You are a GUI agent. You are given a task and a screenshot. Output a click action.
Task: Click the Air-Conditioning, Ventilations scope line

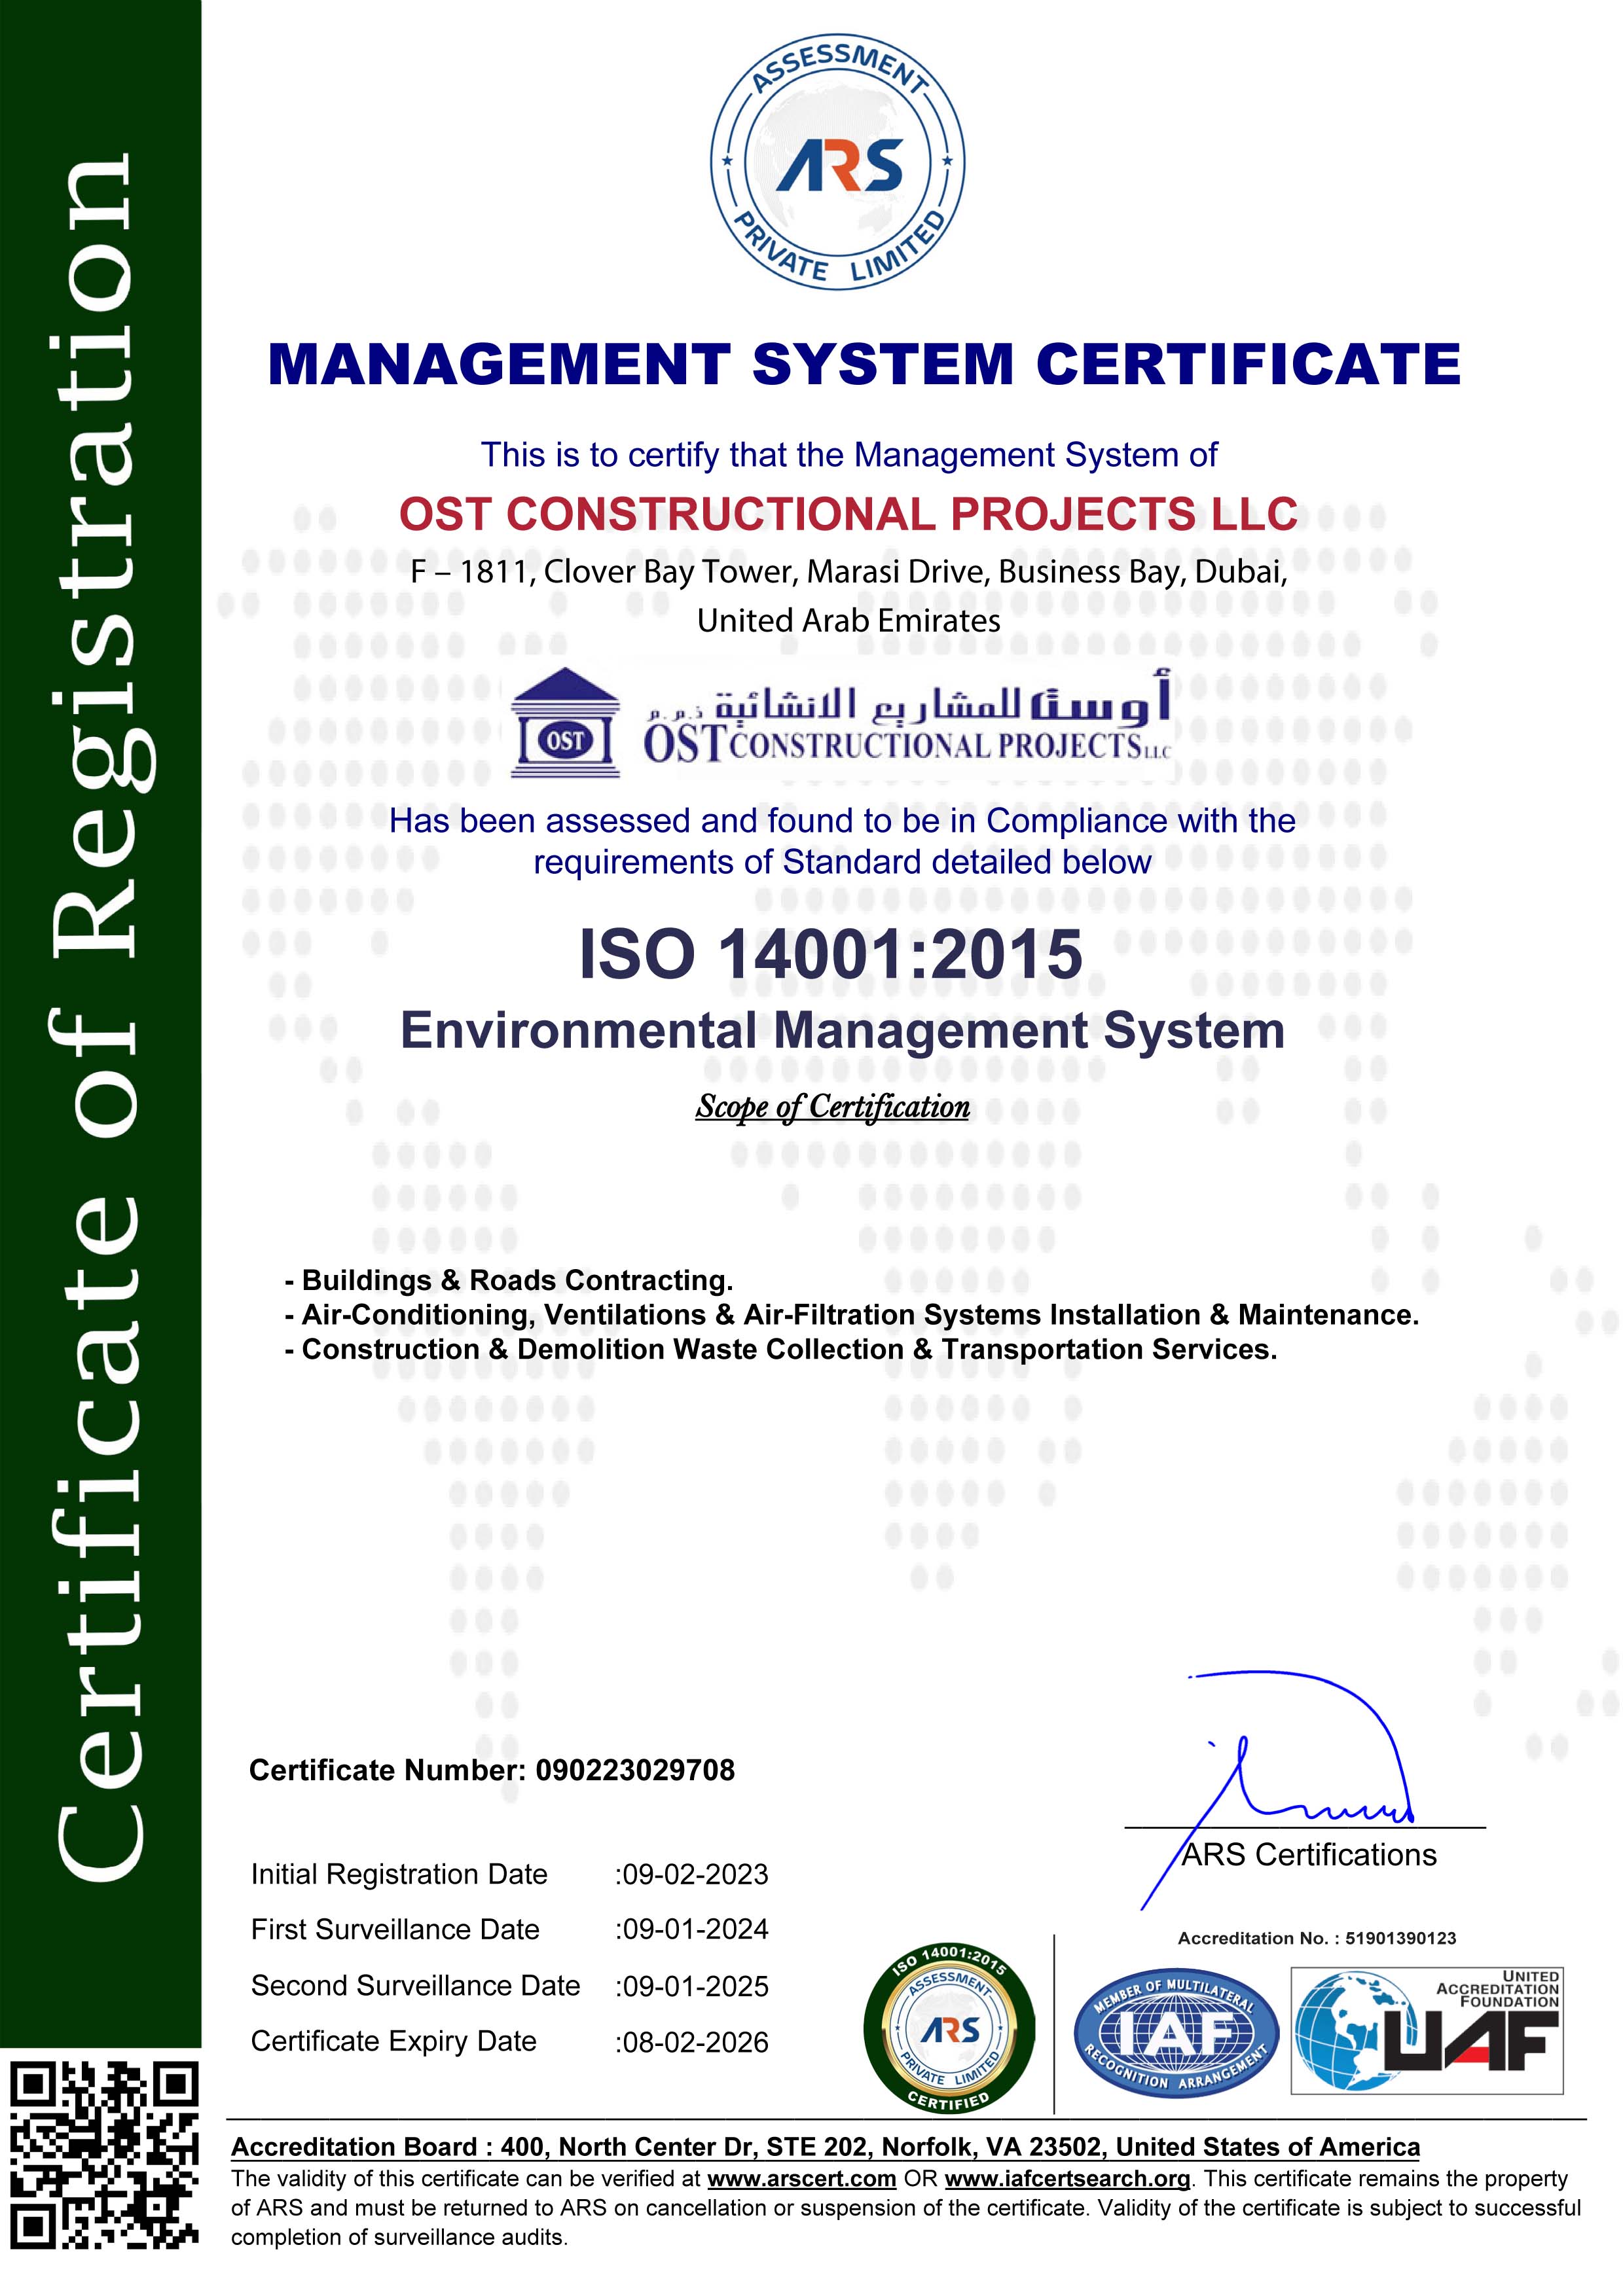[852, 1315]
